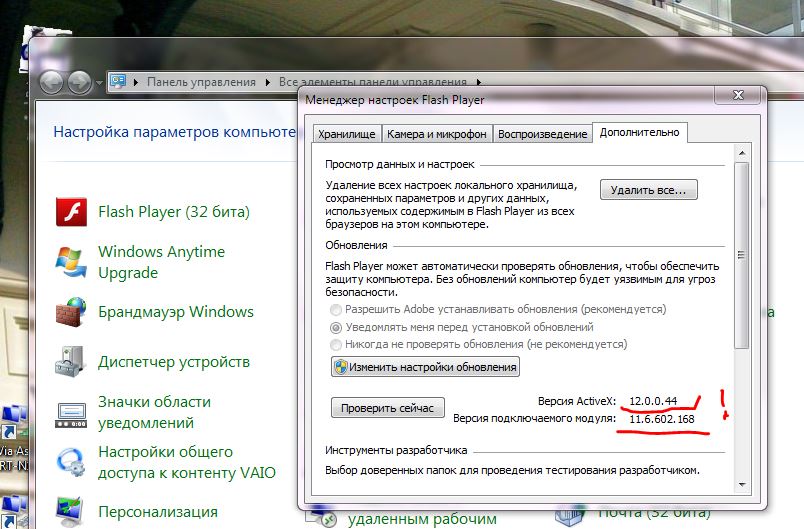This screenshot has height=529, width=804.
Task: Switch to the Воспроизведение tab
Action: point(542,134)
